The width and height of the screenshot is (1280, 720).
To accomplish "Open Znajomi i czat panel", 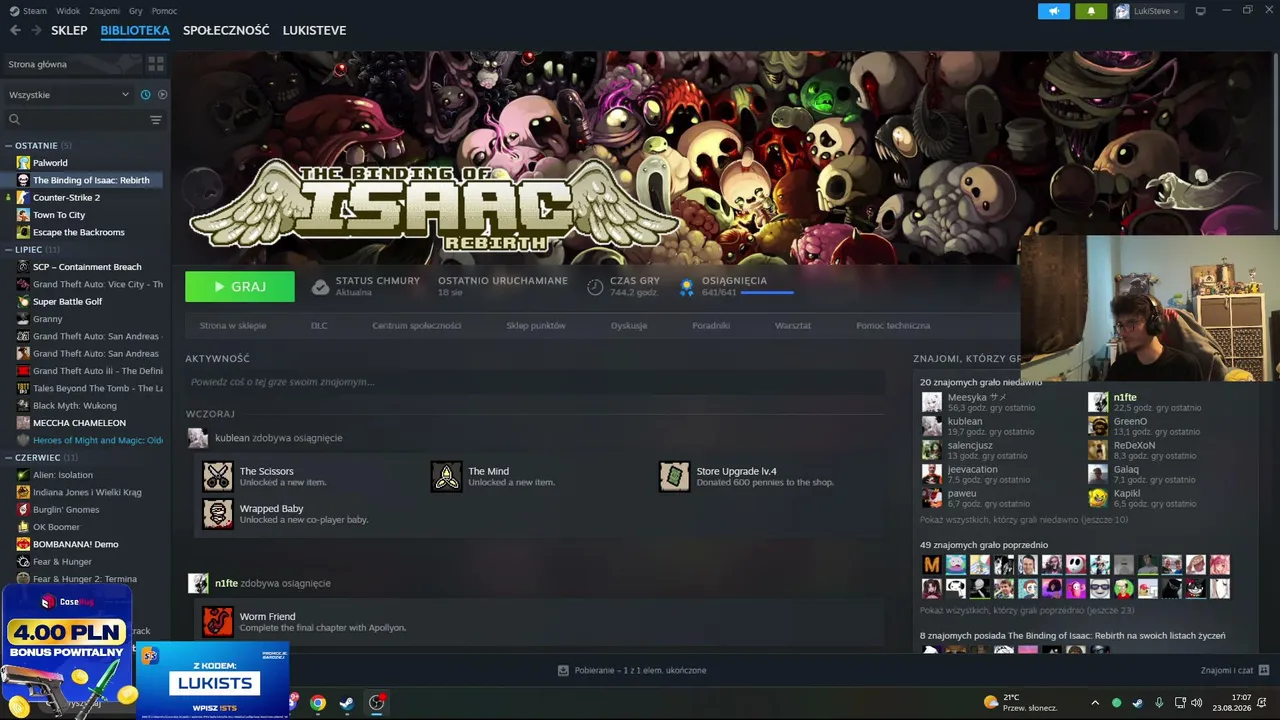I will [1235, 670].
